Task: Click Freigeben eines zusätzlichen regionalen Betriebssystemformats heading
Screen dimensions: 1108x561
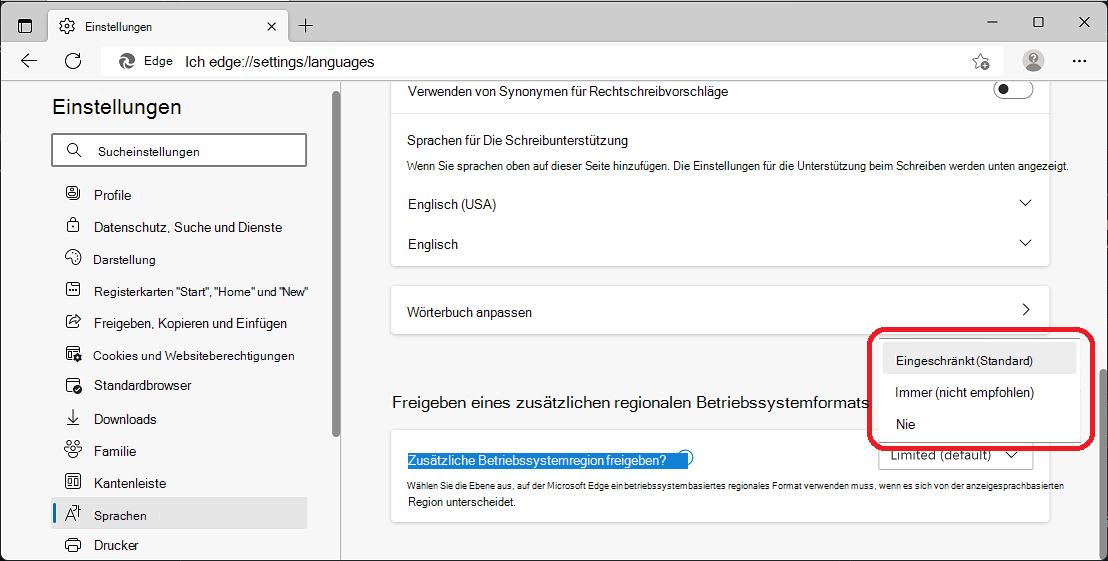Action: point(630,403)
